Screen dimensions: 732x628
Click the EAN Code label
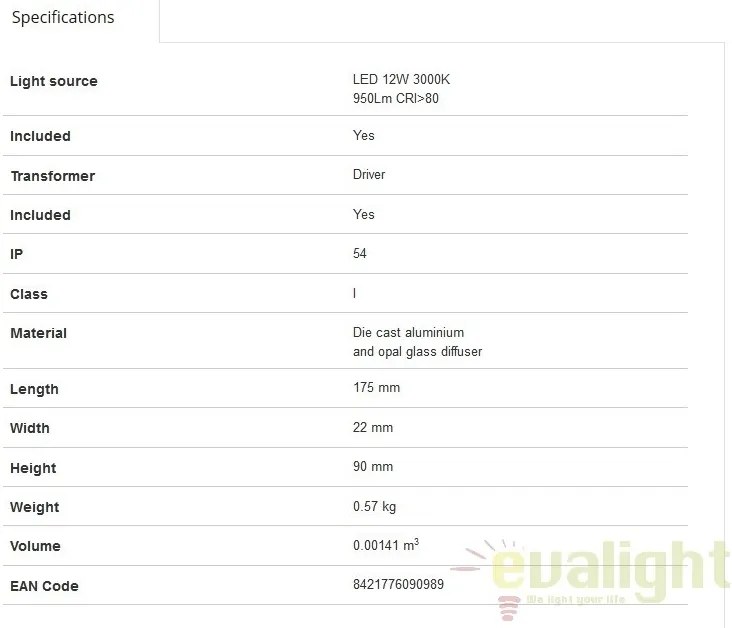pos(44,586)
